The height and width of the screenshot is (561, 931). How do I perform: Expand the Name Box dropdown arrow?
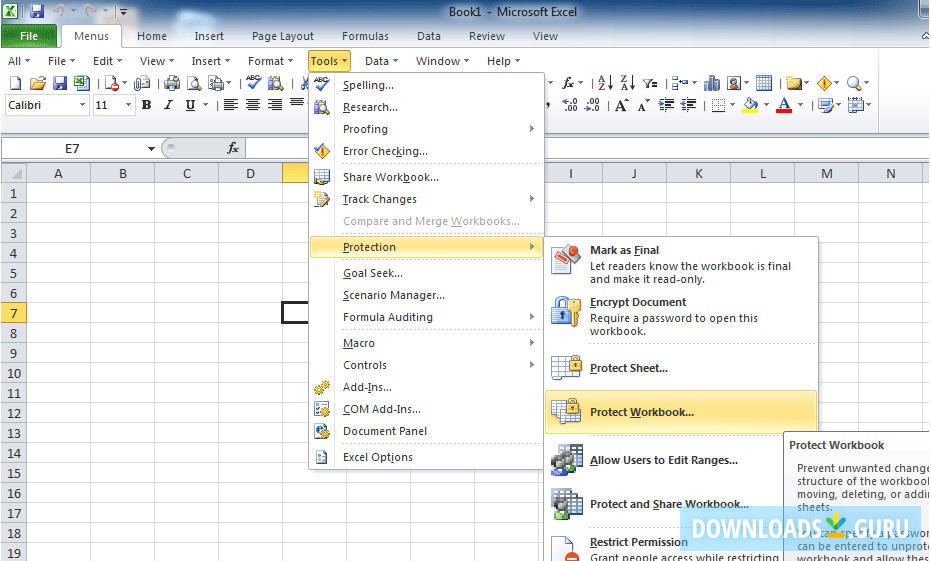(x=151, y=148)
